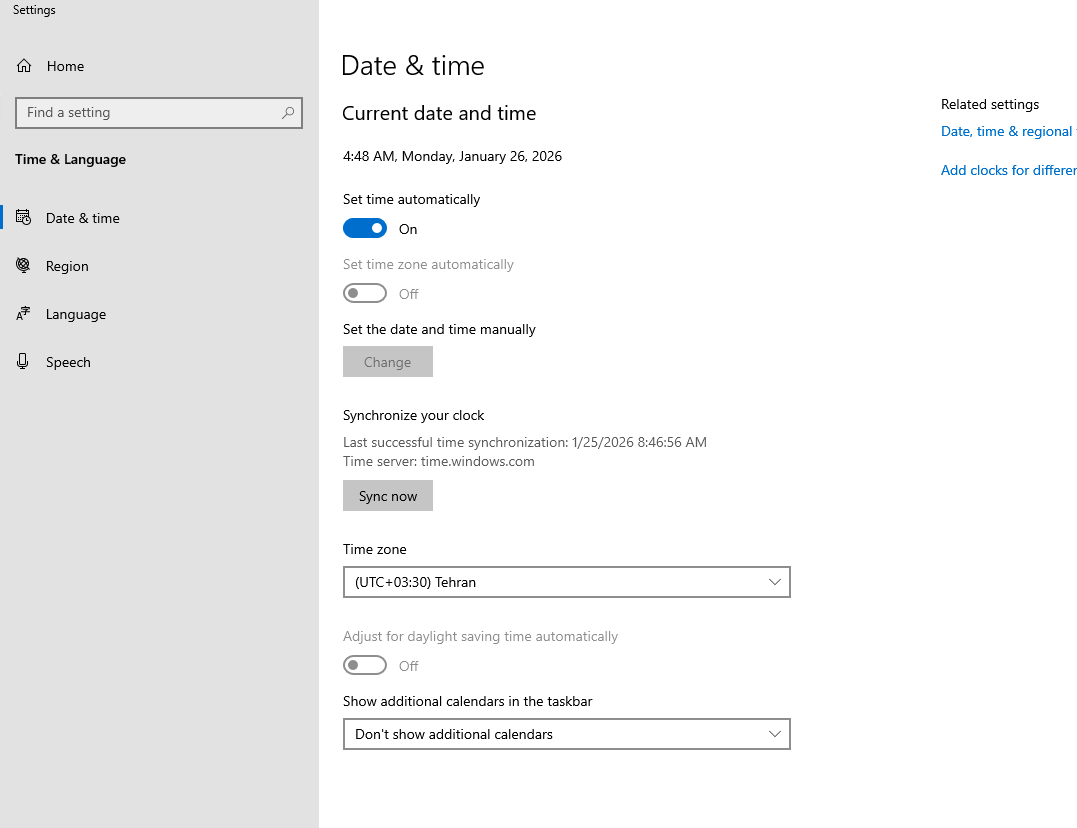The width and height of the screenshot is (1077, 828).
Task: Open the Time zone dropdown
Action: [566, 582]
